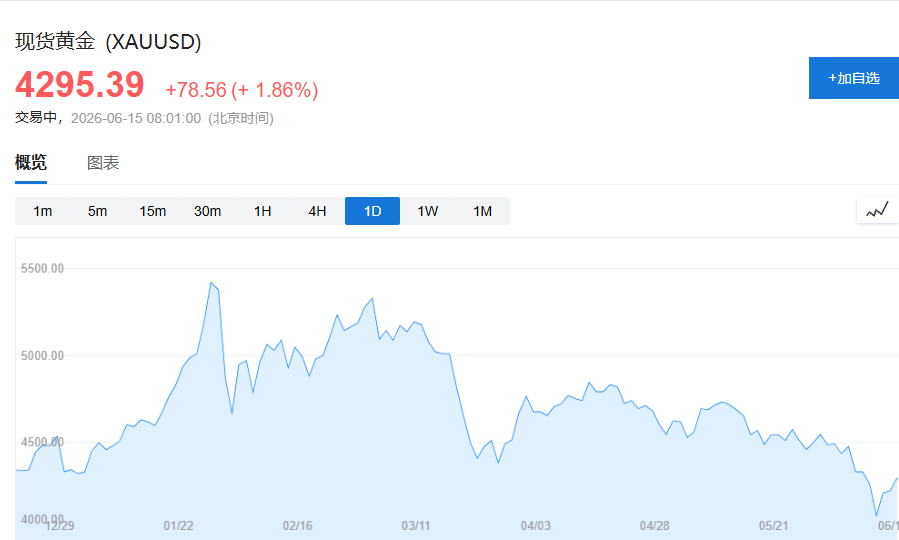Switch the chart to weekly 1W
Image resolution: width=899 pixels, height=540 pixels.
[428, 211]
